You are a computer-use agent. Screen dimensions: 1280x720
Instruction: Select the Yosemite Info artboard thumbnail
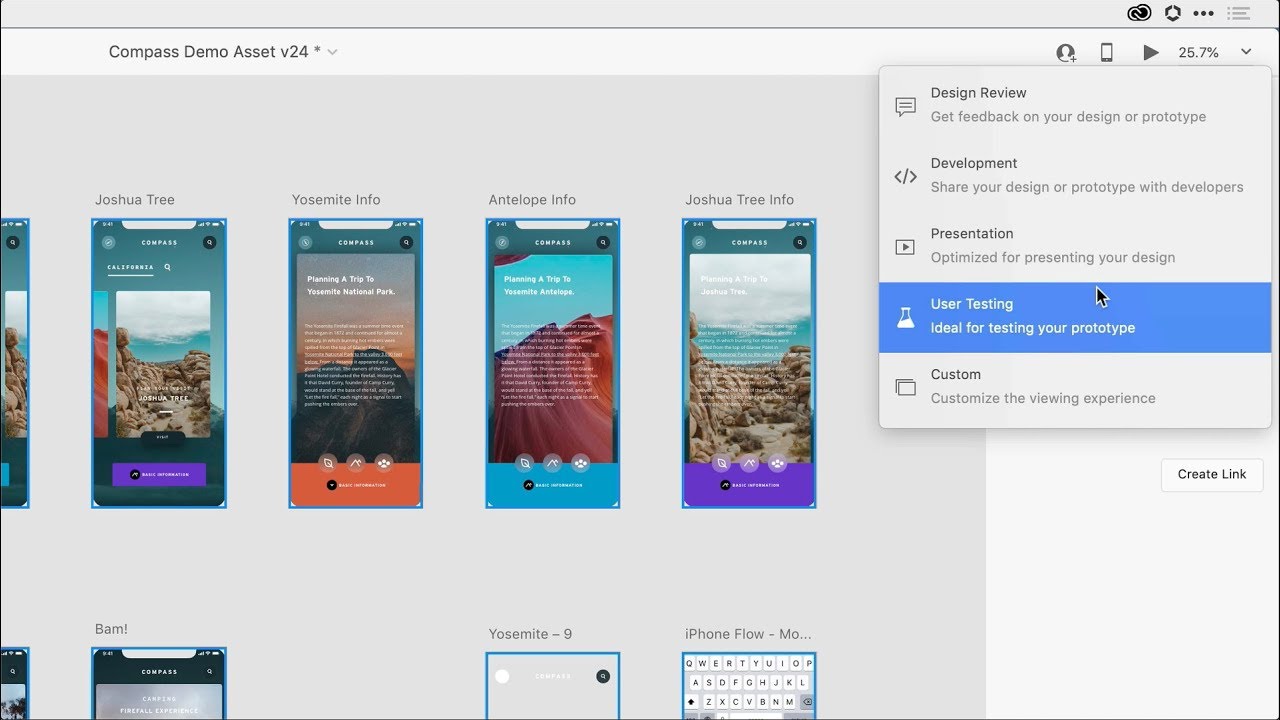click(x=356, y=363)
